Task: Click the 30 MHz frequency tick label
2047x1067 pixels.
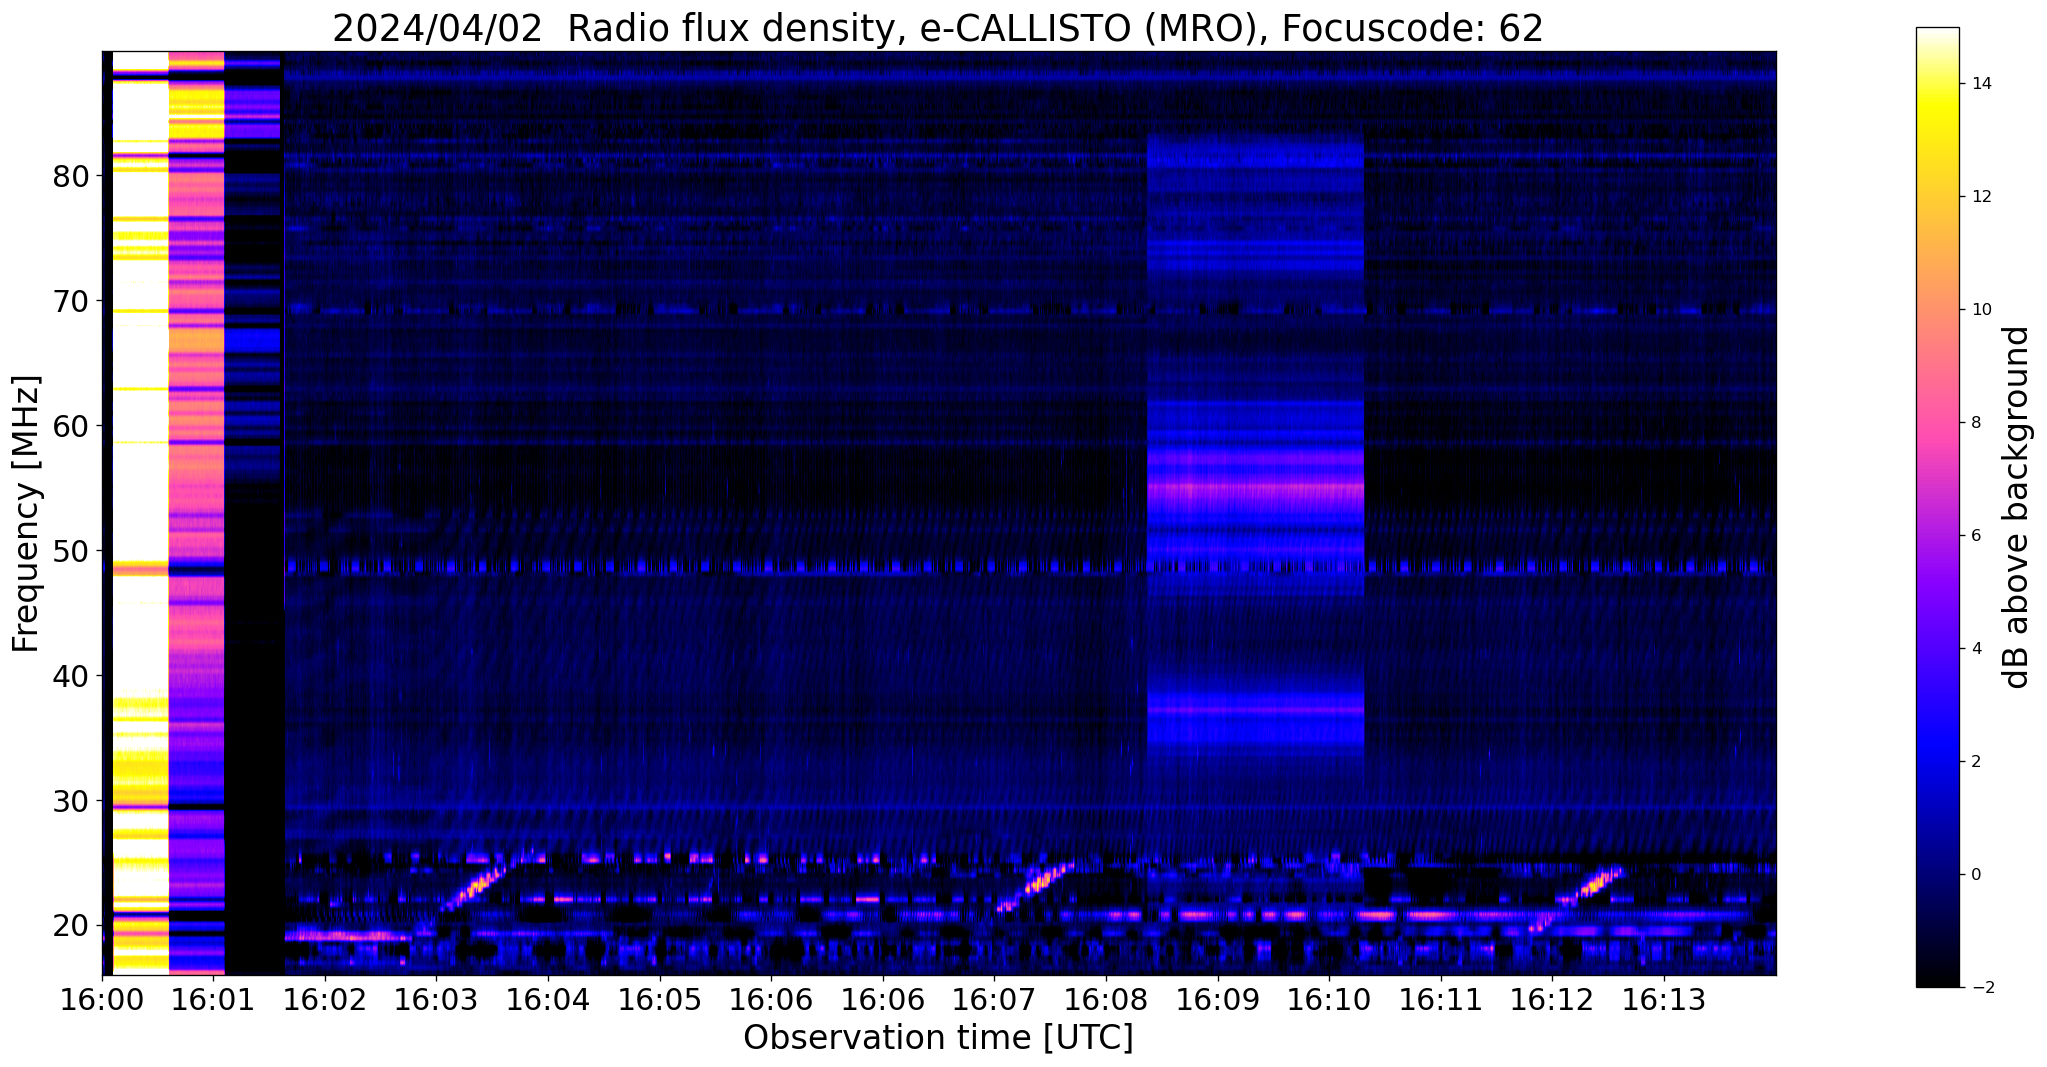Action: tap(70, 801)
